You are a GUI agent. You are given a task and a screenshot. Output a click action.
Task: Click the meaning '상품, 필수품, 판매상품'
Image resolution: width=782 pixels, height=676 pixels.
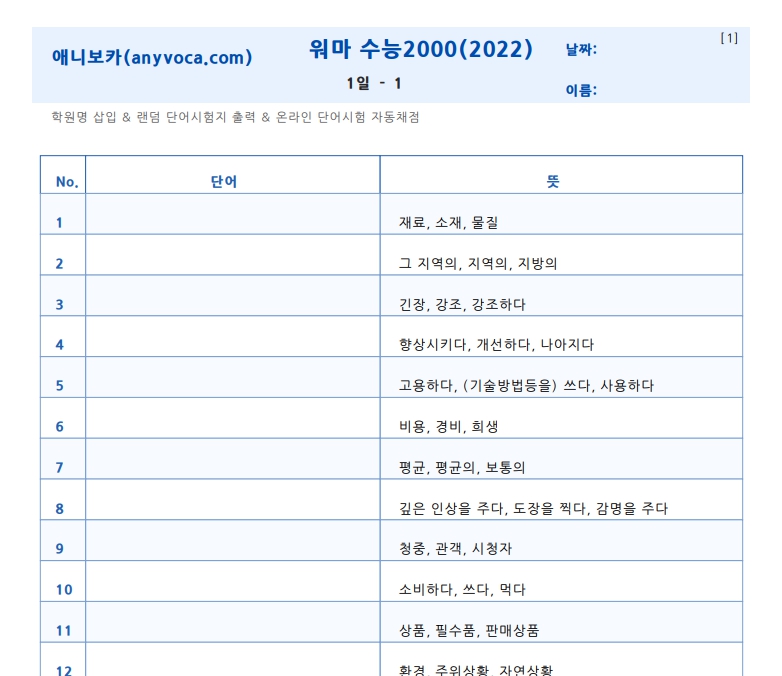pyautogui.click(x=469, y=631)
